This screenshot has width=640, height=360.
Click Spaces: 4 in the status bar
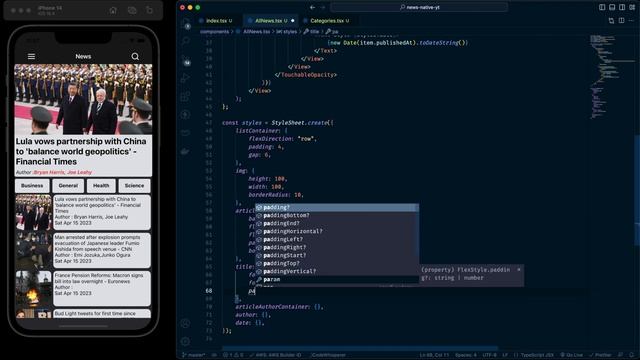(466, 355)
